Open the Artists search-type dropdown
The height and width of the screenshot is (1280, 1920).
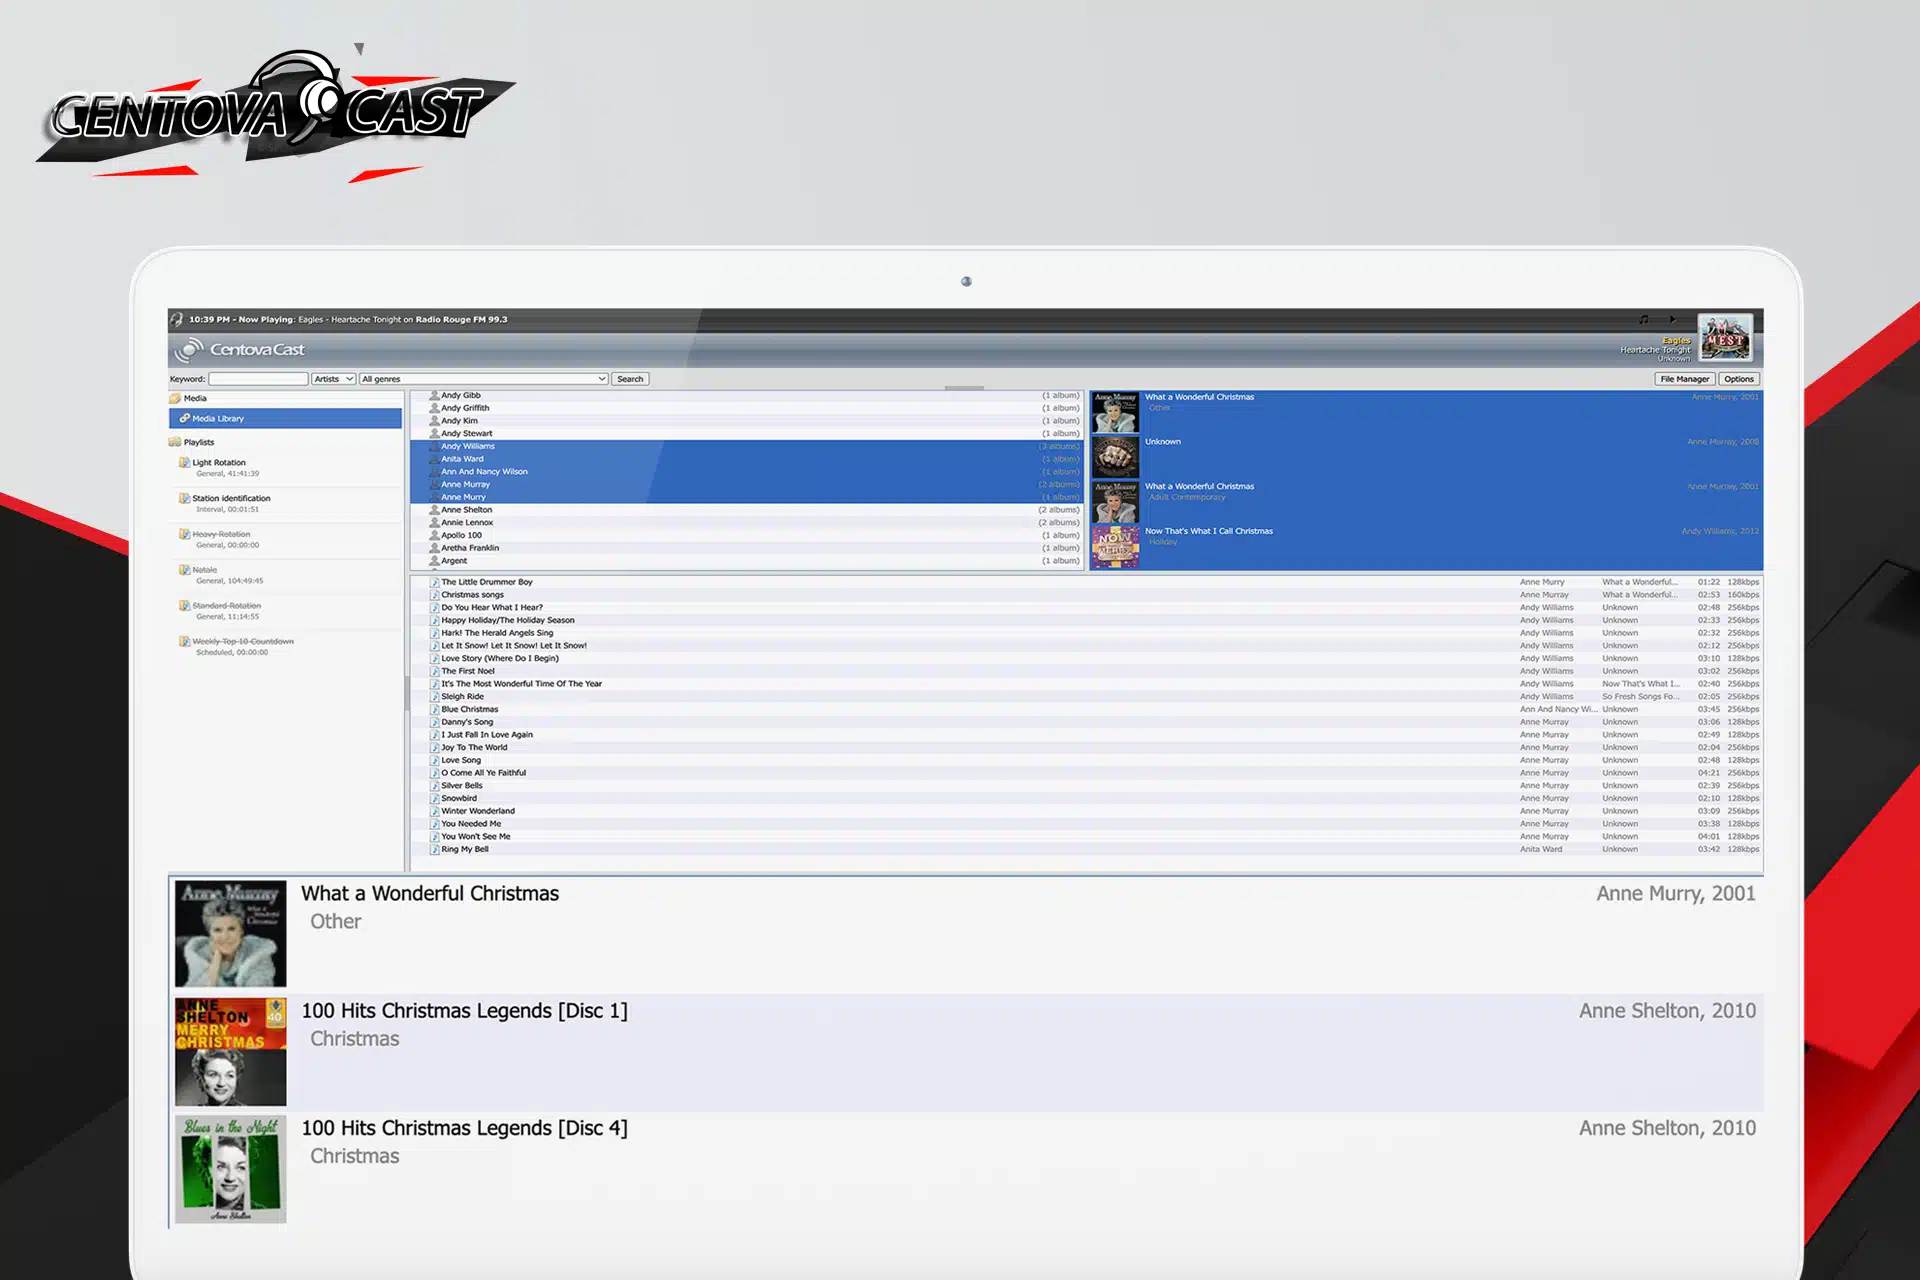pos(333,379)
